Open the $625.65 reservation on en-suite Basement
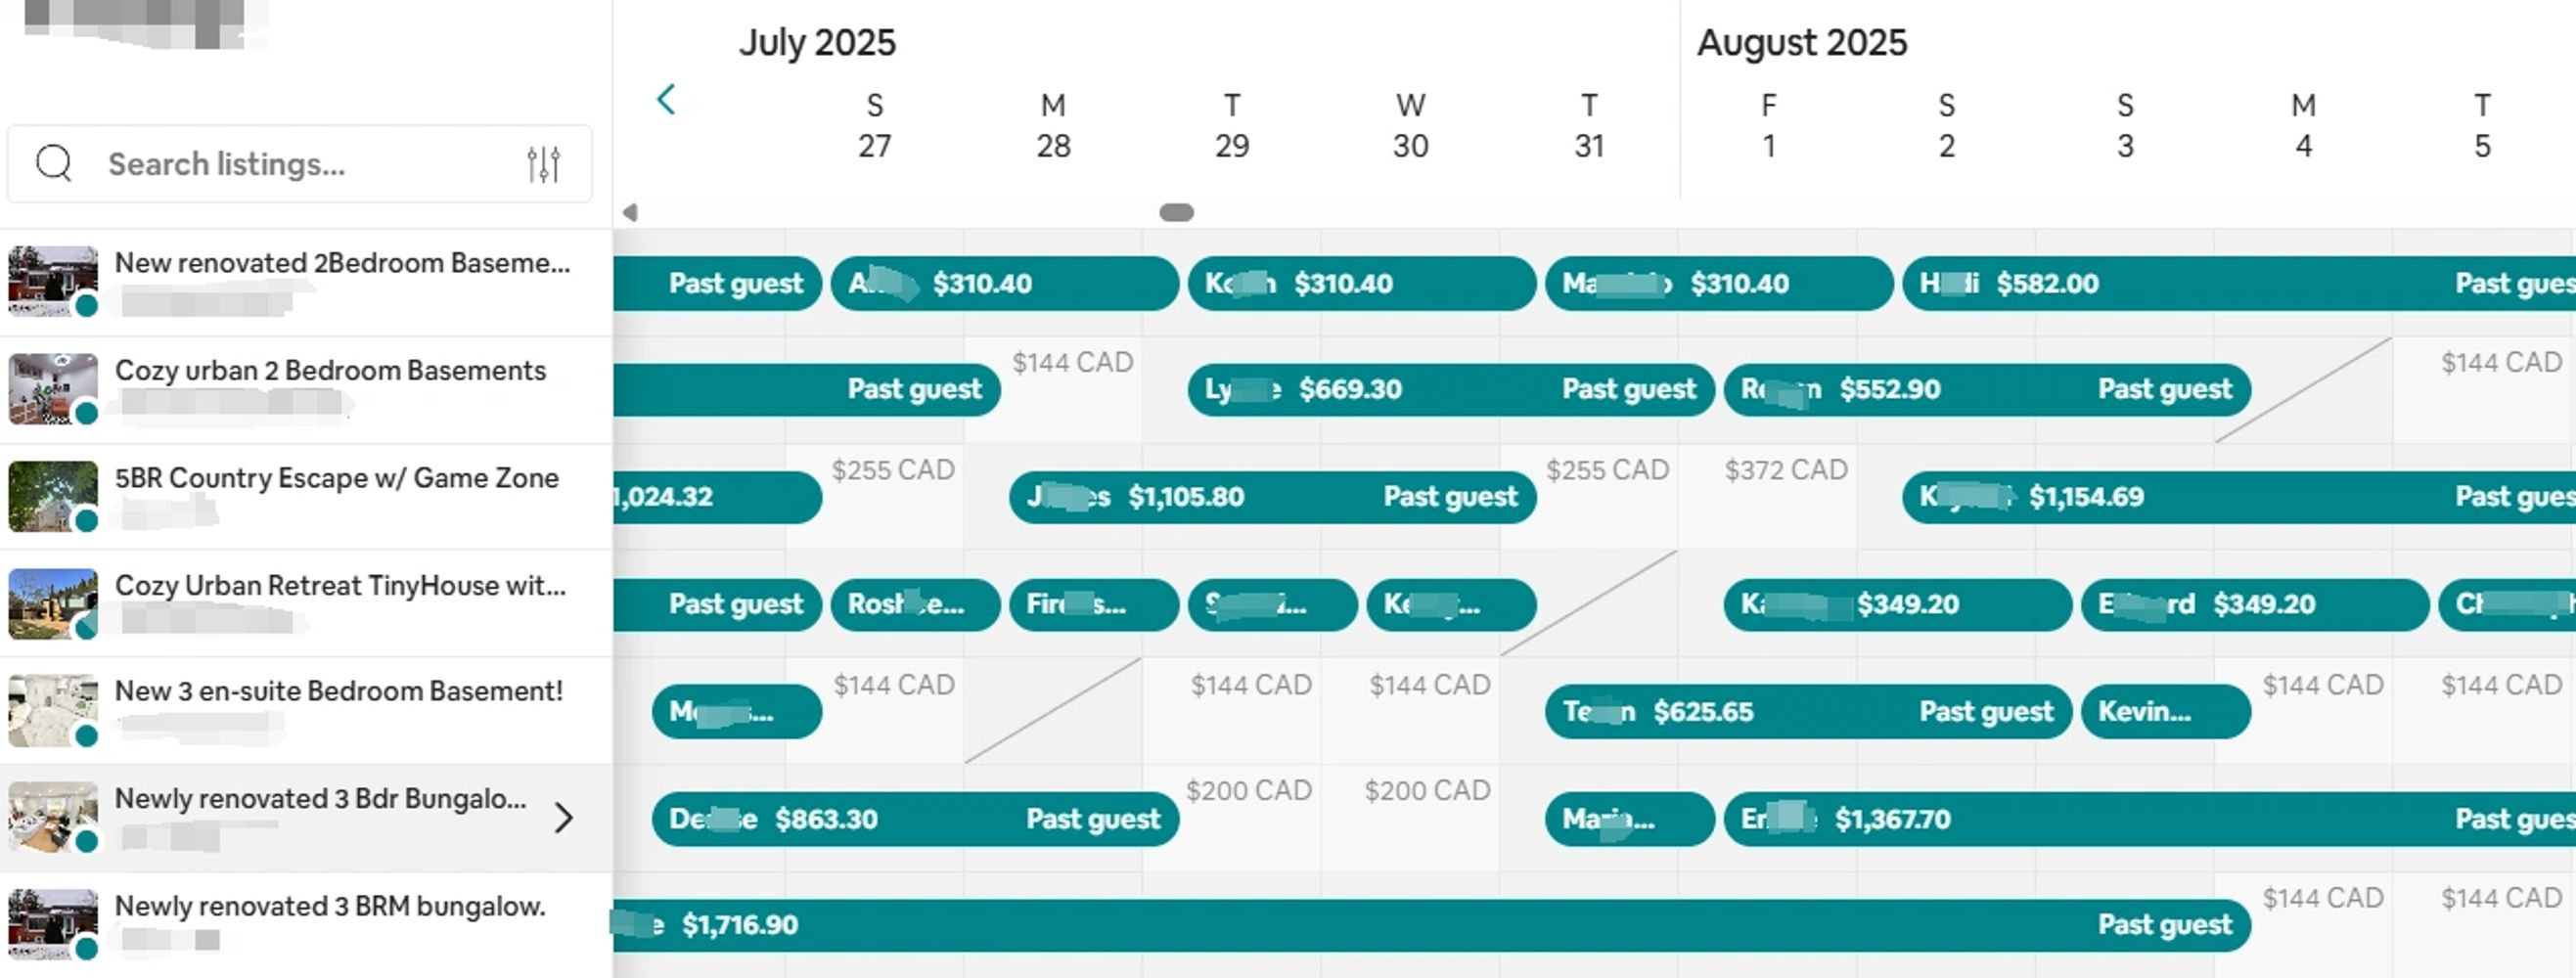The height and width of the screenshot is (978, 2576). coord(1808,711)
